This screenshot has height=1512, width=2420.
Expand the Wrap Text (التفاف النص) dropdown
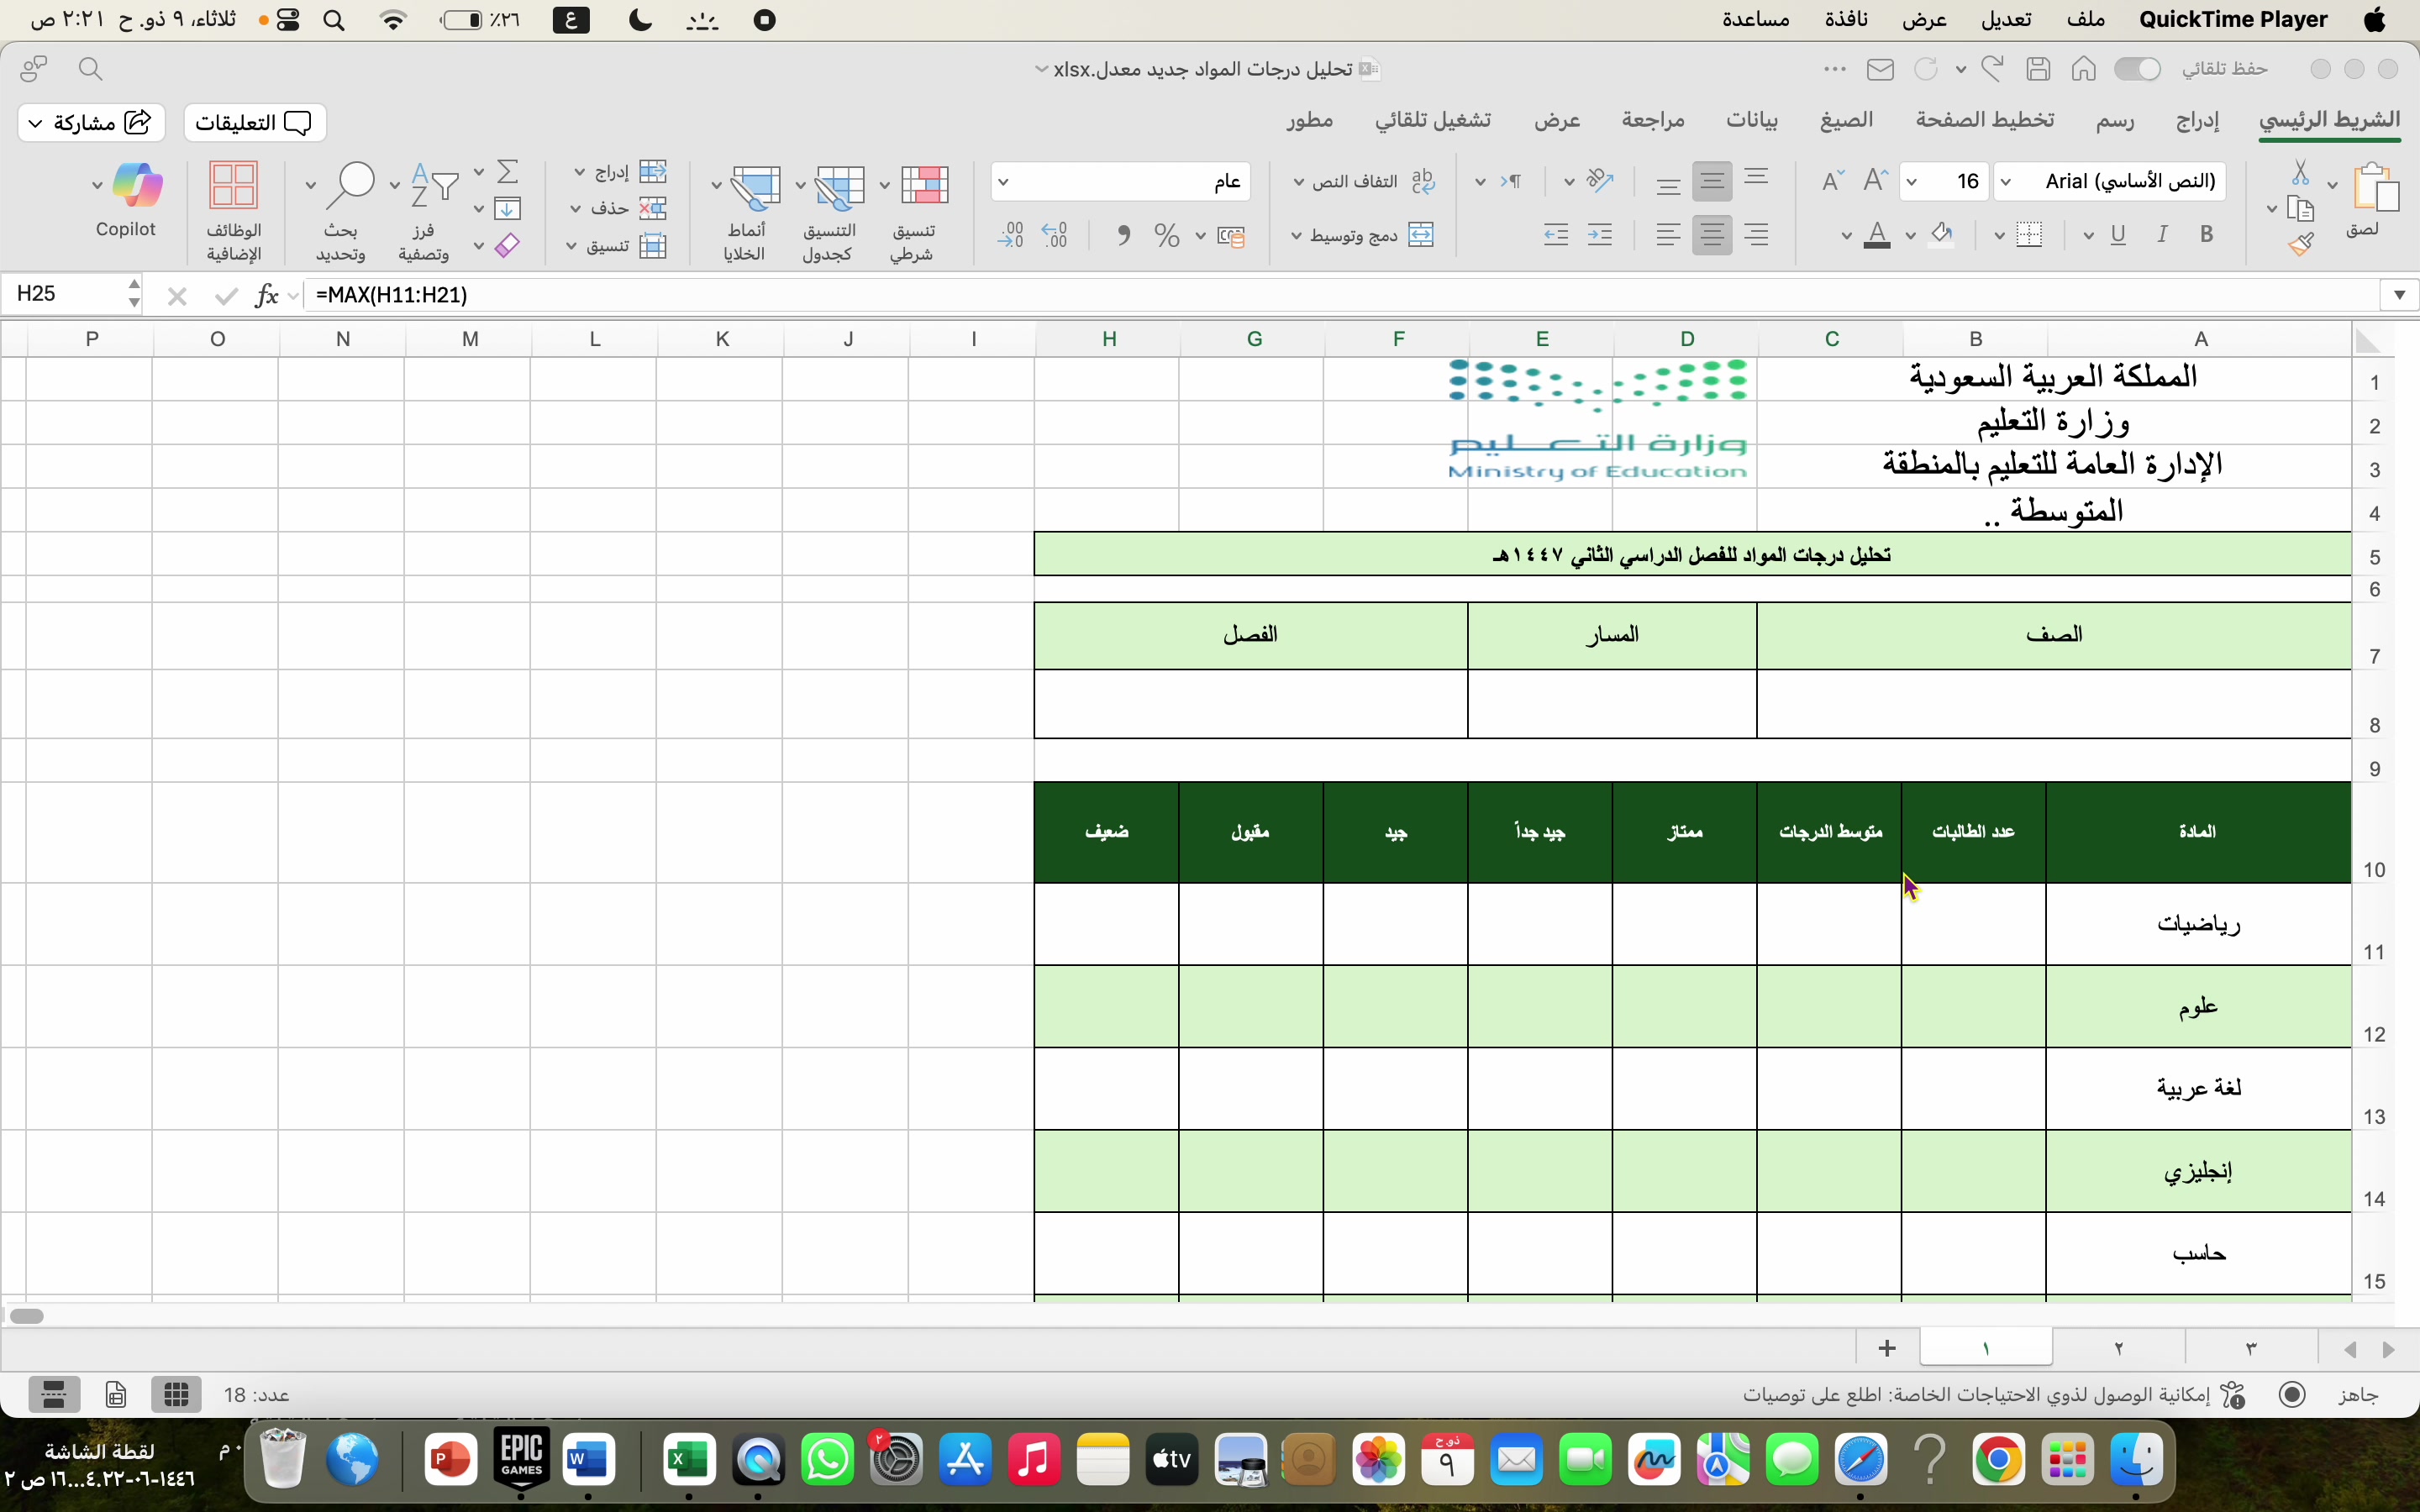point(1299,182)
